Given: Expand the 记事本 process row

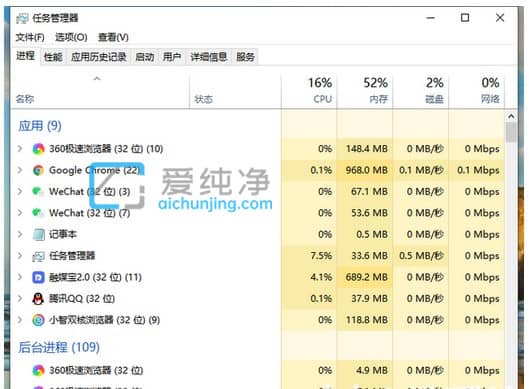Looking at the screenshot, I should pos(20,234).
